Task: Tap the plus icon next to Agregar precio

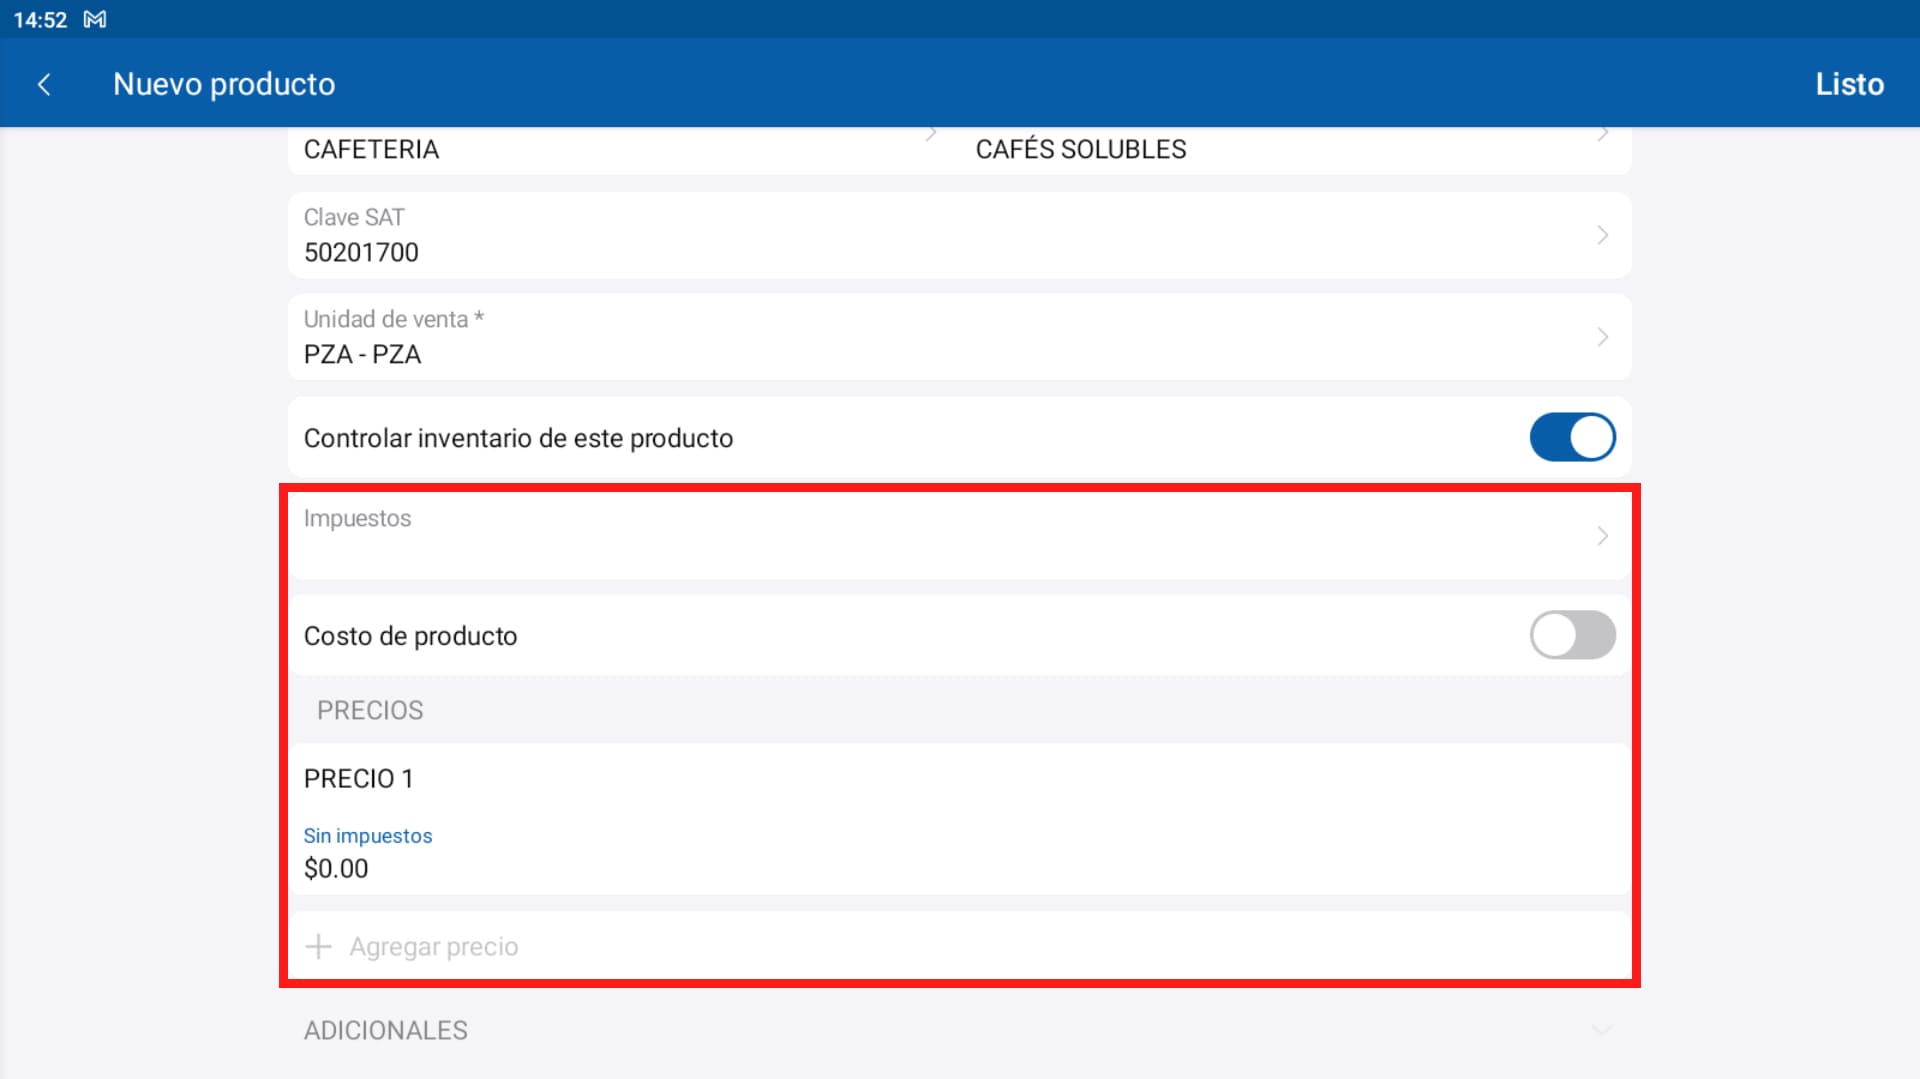Action: (318, 945)
